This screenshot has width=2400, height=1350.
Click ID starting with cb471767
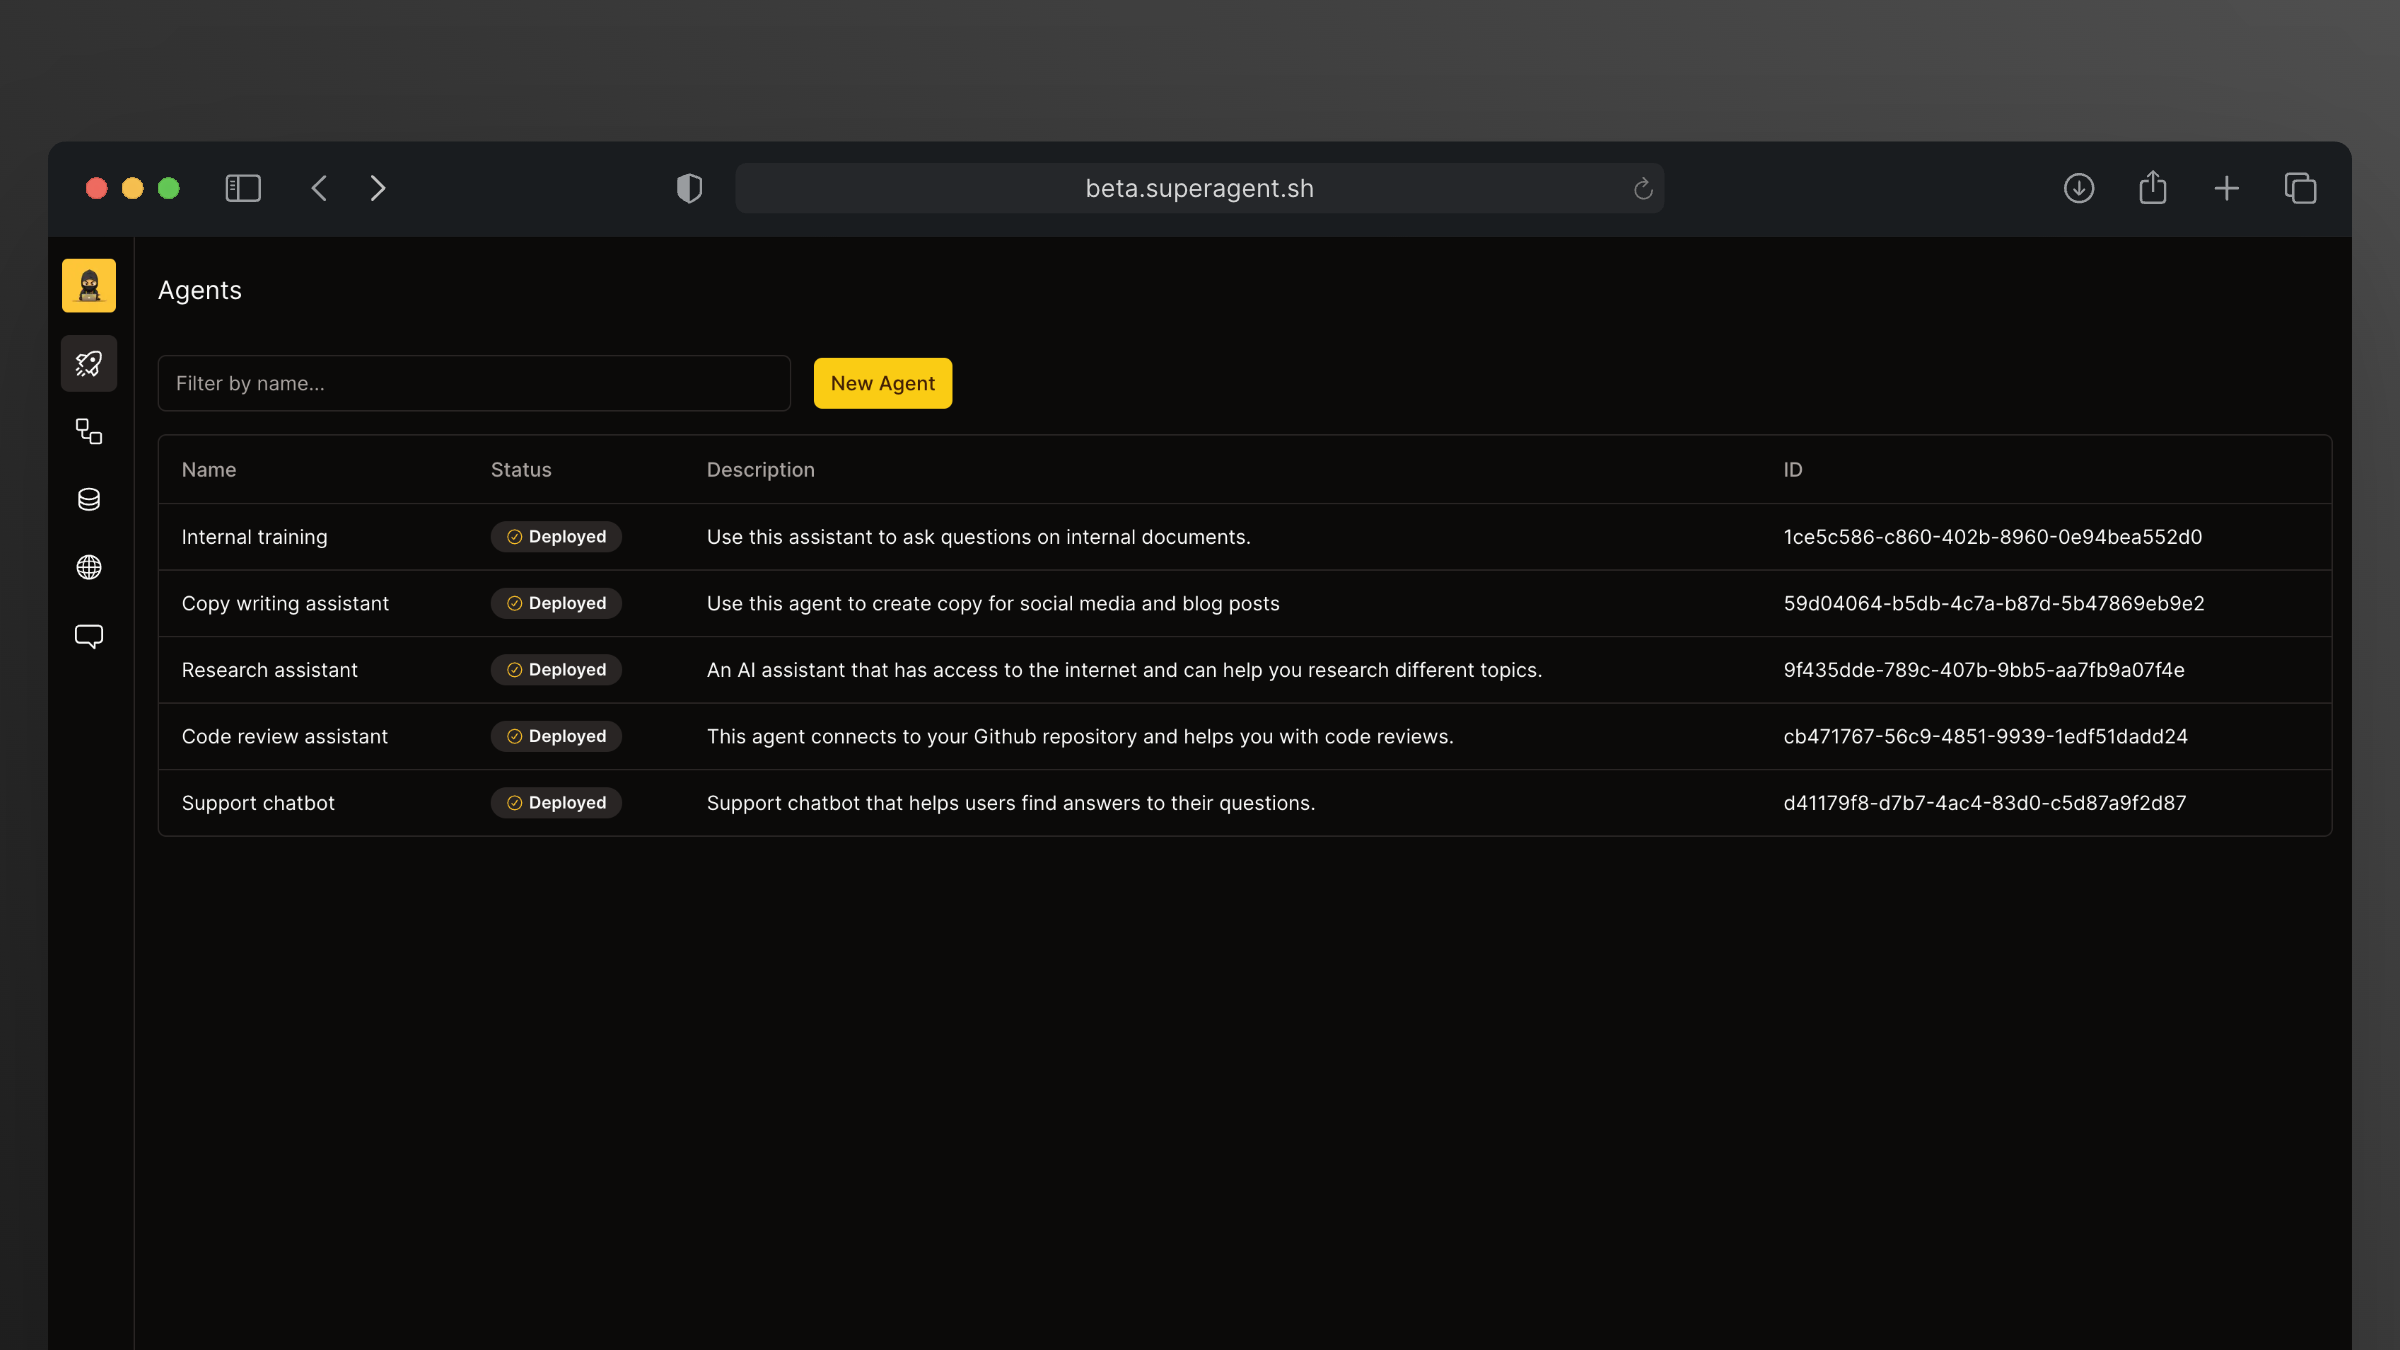click(1985, 736)
